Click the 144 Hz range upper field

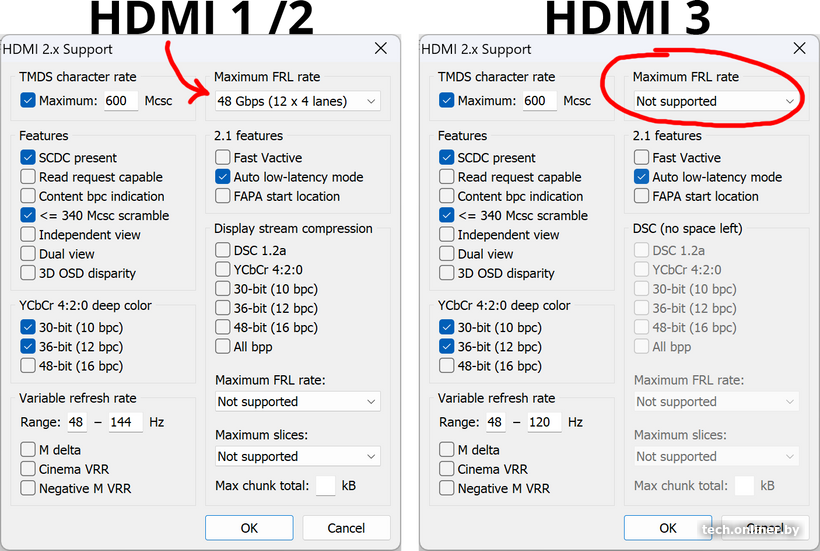point(125,422)
